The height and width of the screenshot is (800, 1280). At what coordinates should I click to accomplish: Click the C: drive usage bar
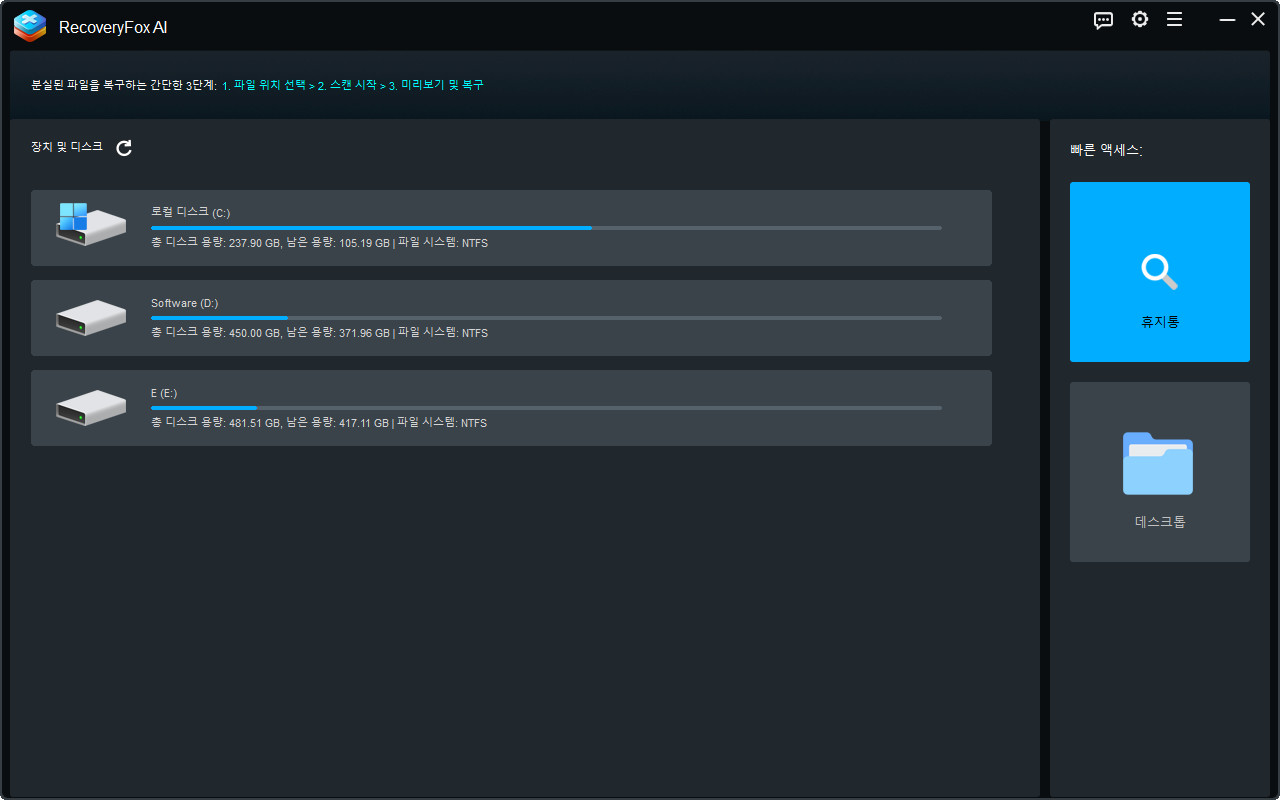545,228
